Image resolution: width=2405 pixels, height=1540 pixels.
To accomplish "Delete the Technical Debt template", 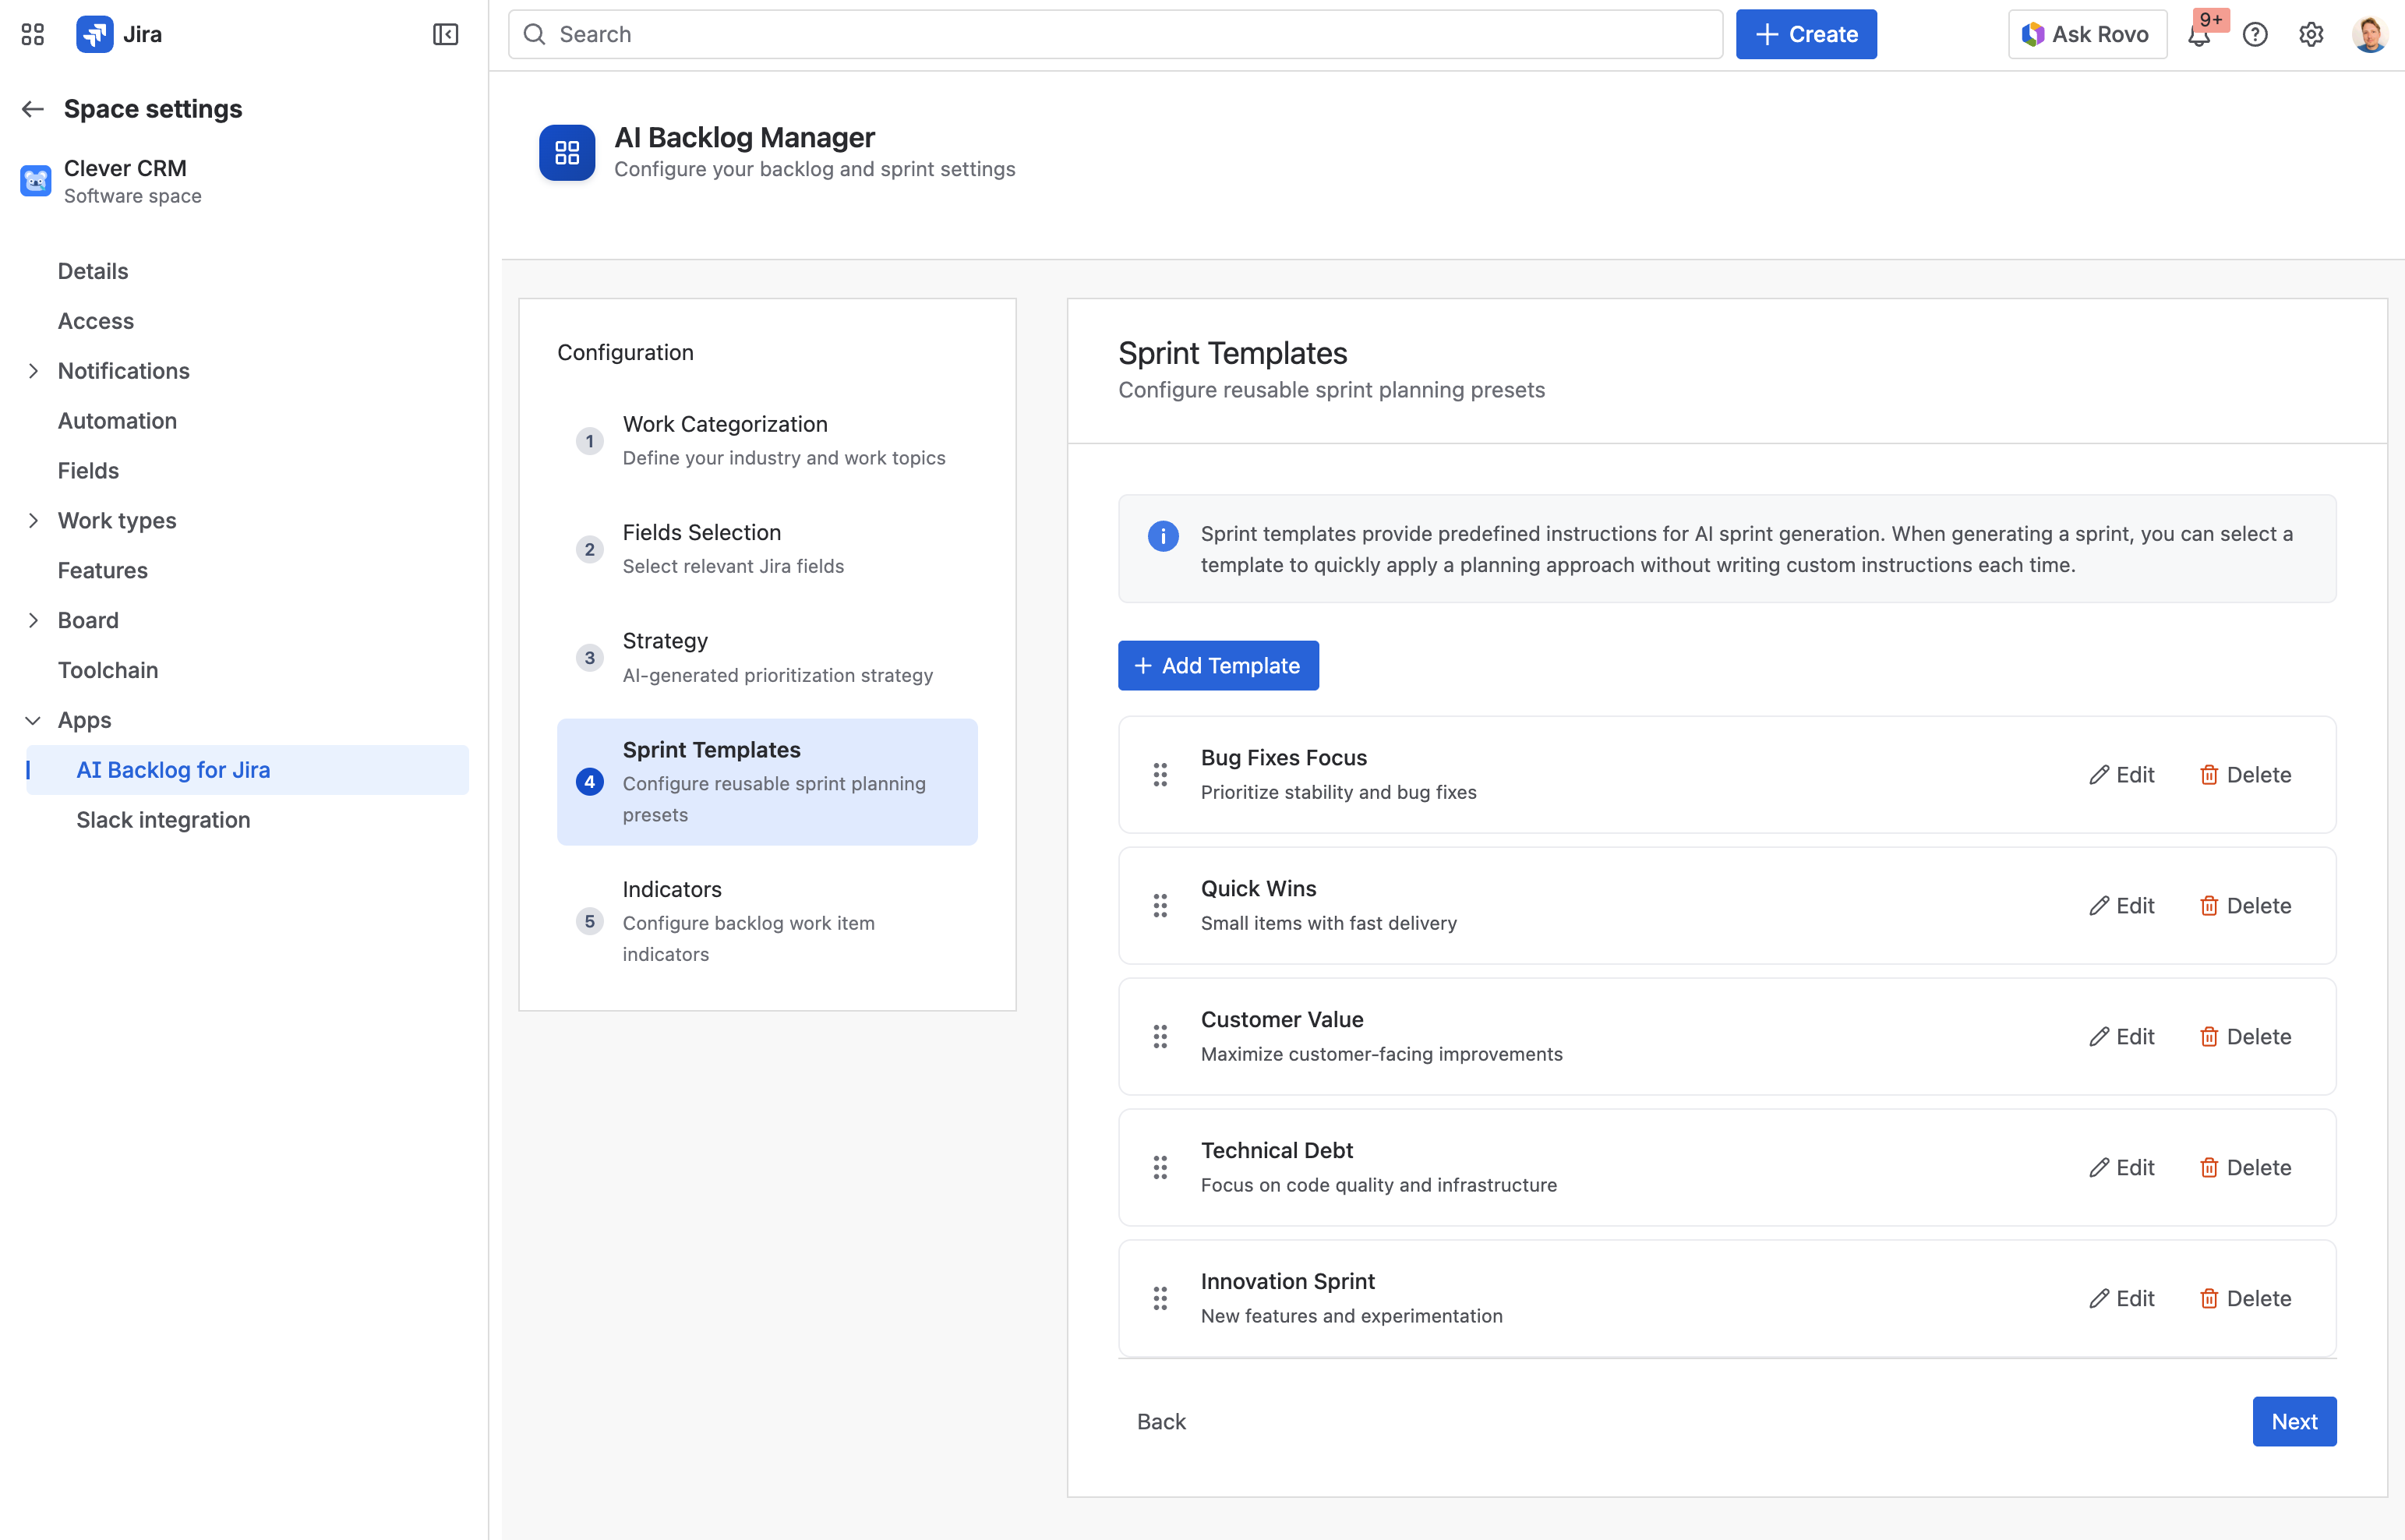I will [2245, 1167].
